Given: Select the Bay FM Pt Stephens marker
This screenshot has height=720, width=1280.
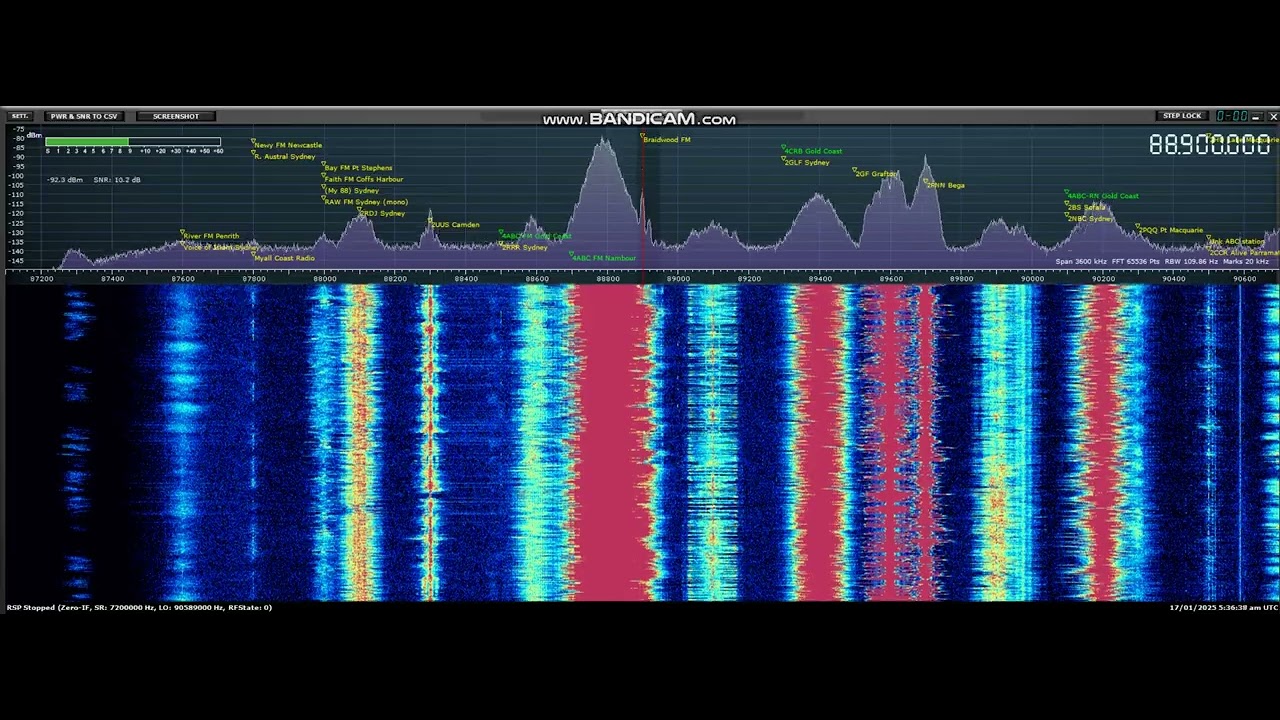Looking at the screenshot, I should click(x=358, y=168).
